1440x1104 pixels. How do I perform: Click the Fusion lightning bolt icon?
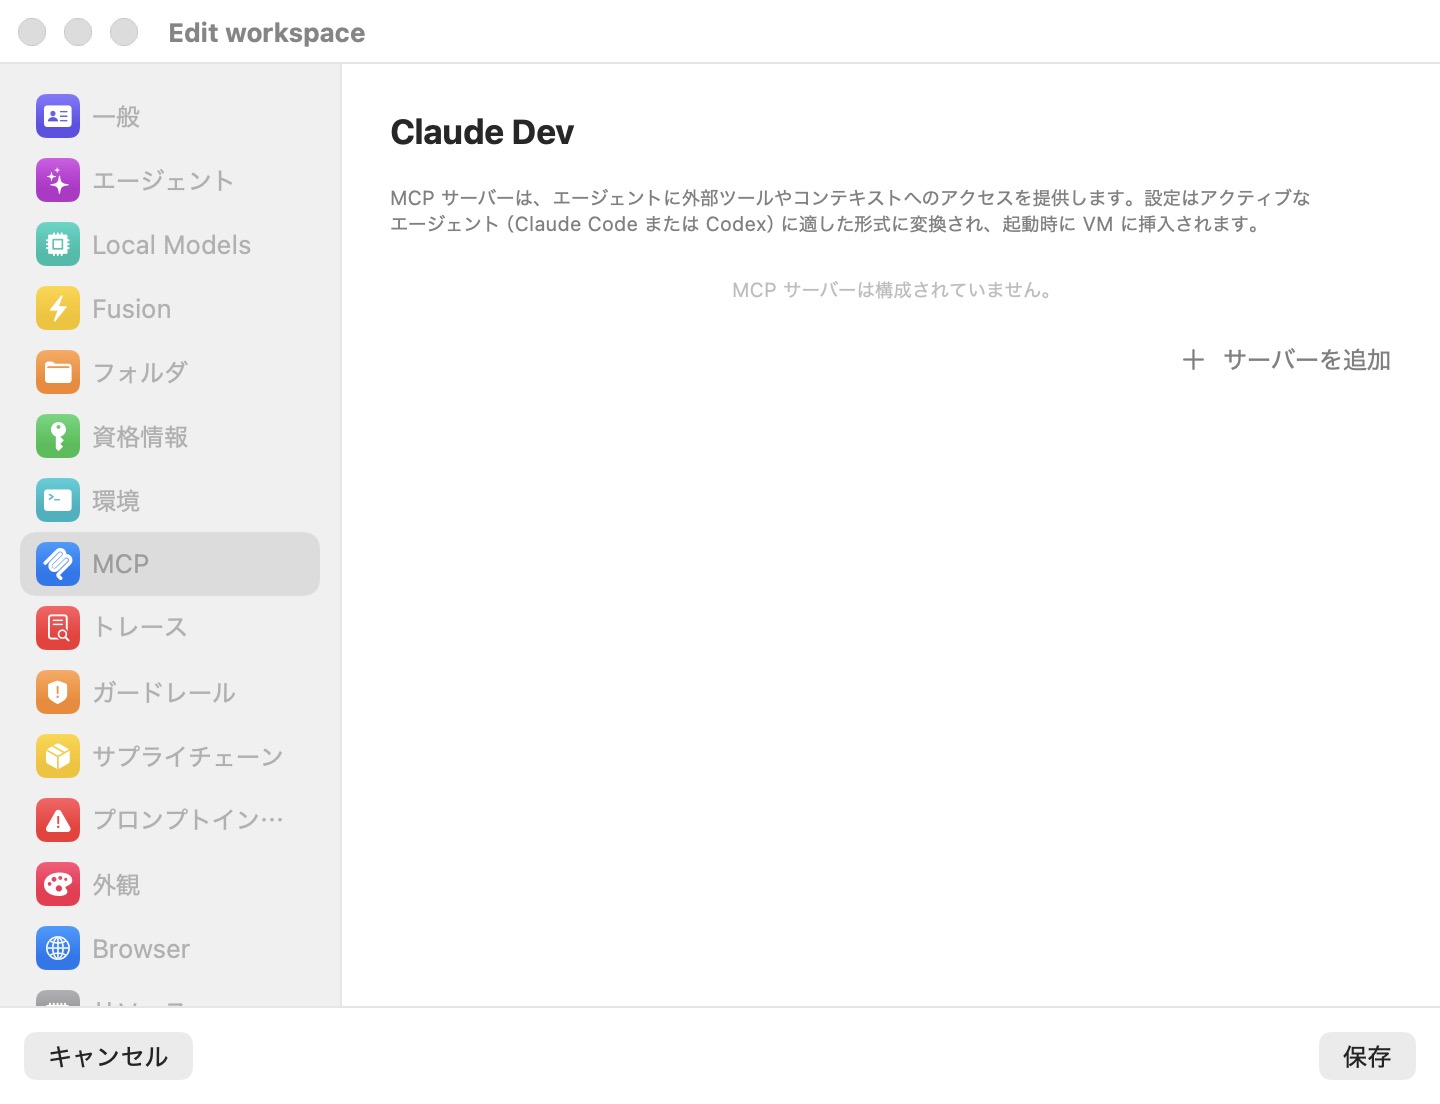click(x=58, y=308)
